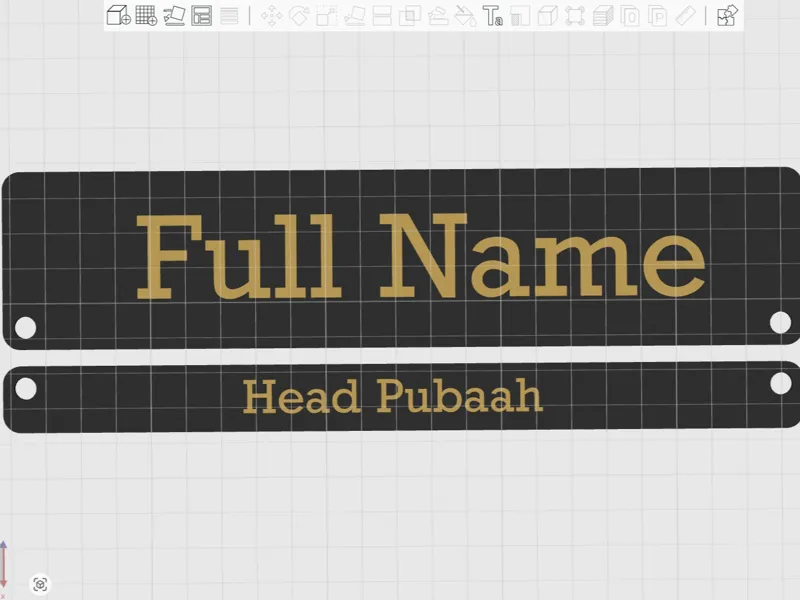800x600 pixels.
Task: Select the gold "Head Pubaah" text object
Action: [392, 395]
